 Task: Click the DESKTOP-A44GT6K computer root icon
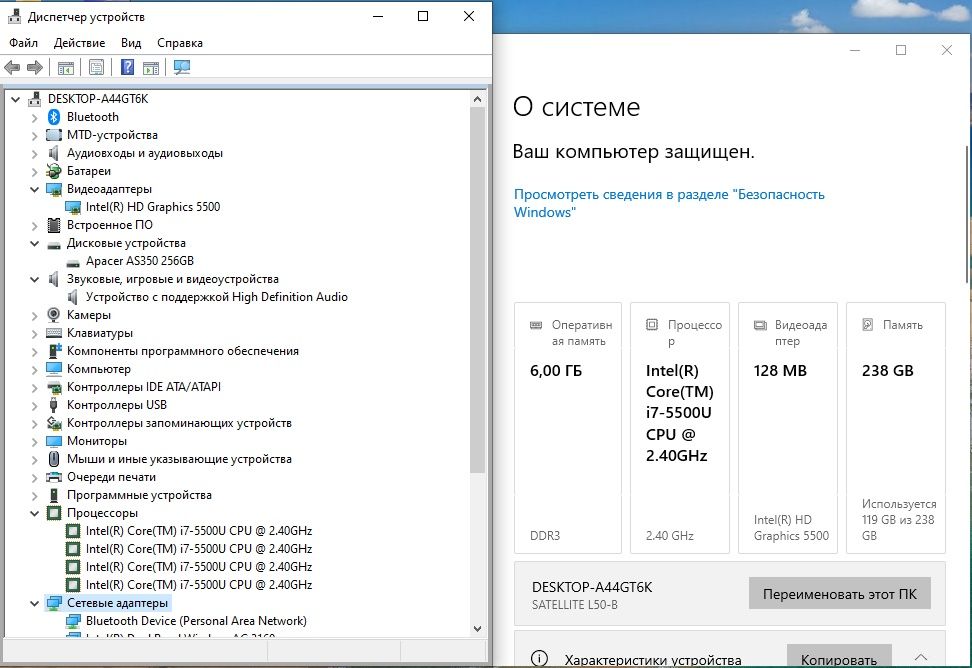(x=35, y=99)
